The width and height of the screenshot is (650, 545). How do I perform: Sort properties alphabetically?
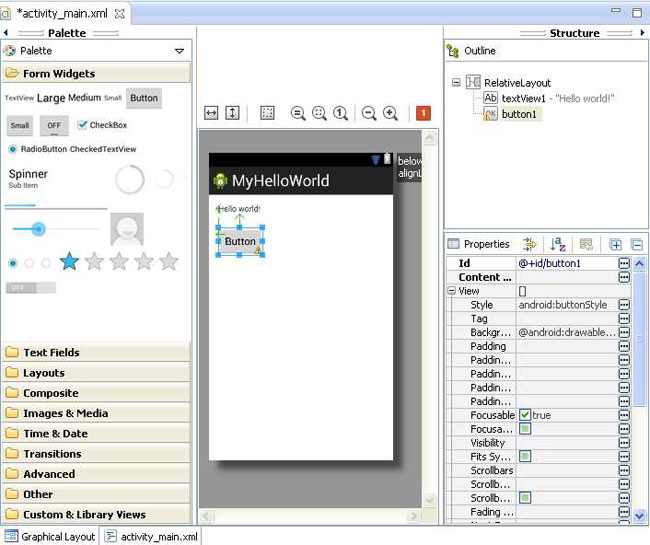tap(559, 244)
